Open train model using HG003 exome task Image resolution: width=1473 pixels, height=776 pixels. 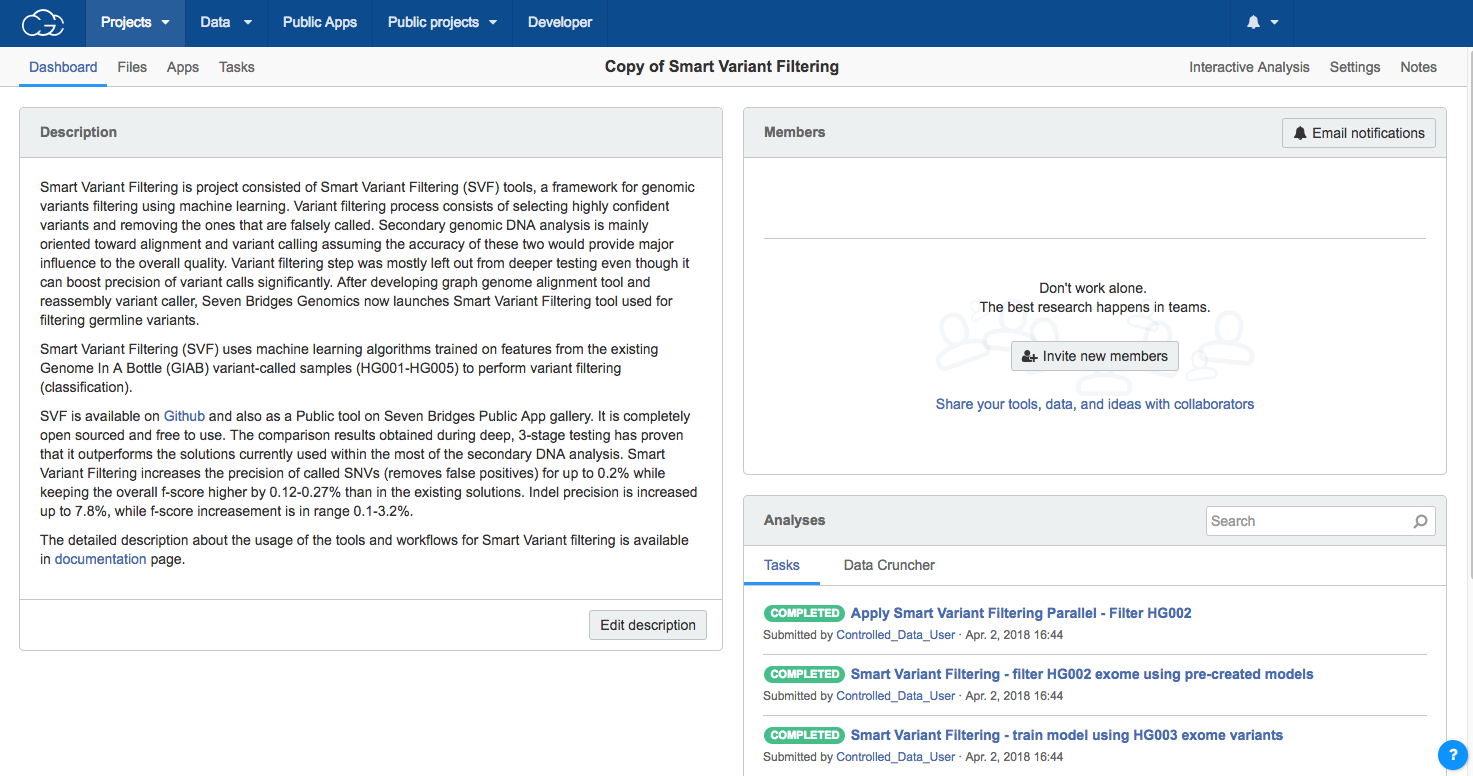pyautogui.click(x=1067, y=735)
